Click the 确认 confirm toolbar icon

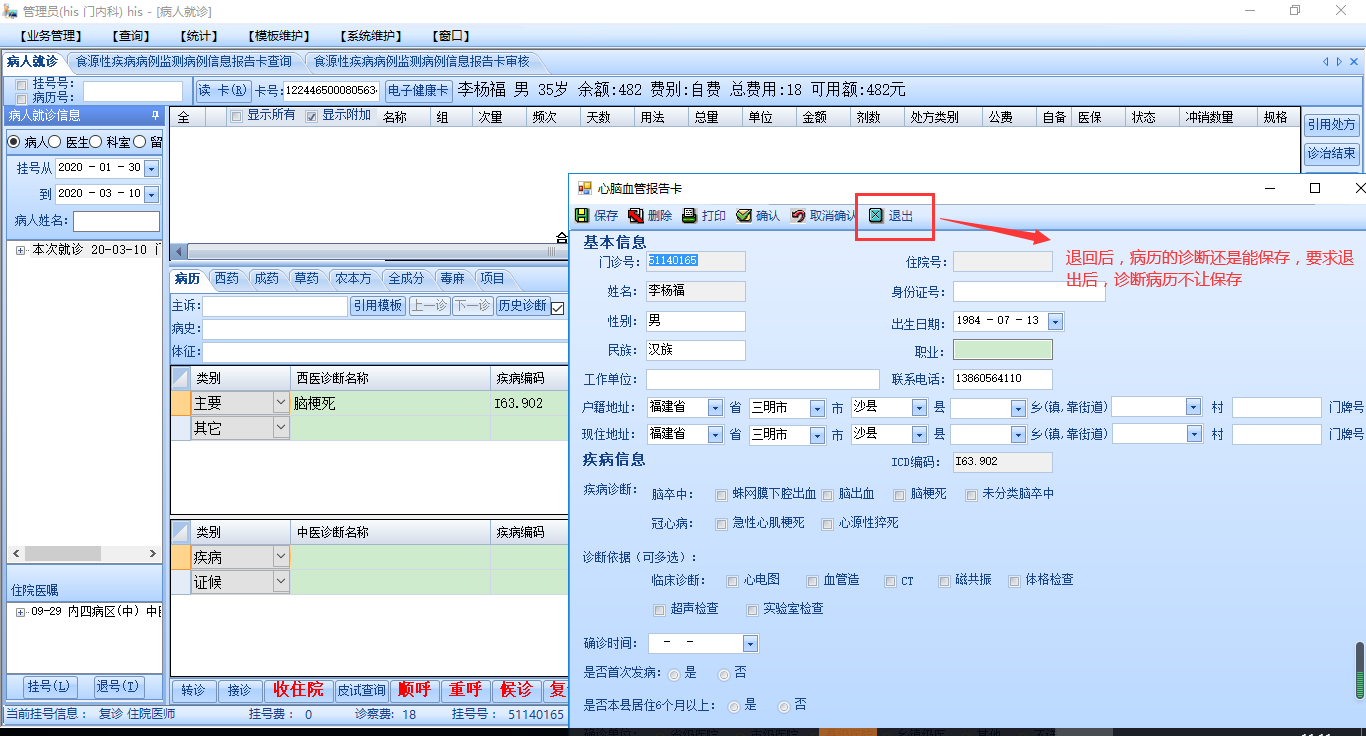tap(743, 215)
